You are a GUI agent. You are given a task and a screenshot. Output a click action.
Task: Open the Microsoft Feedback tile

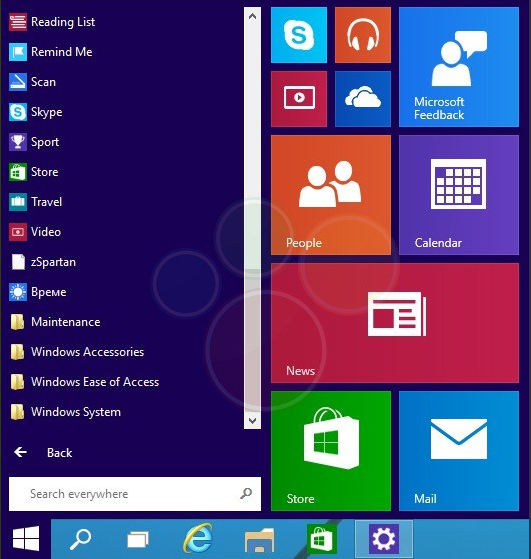point(459,67)
